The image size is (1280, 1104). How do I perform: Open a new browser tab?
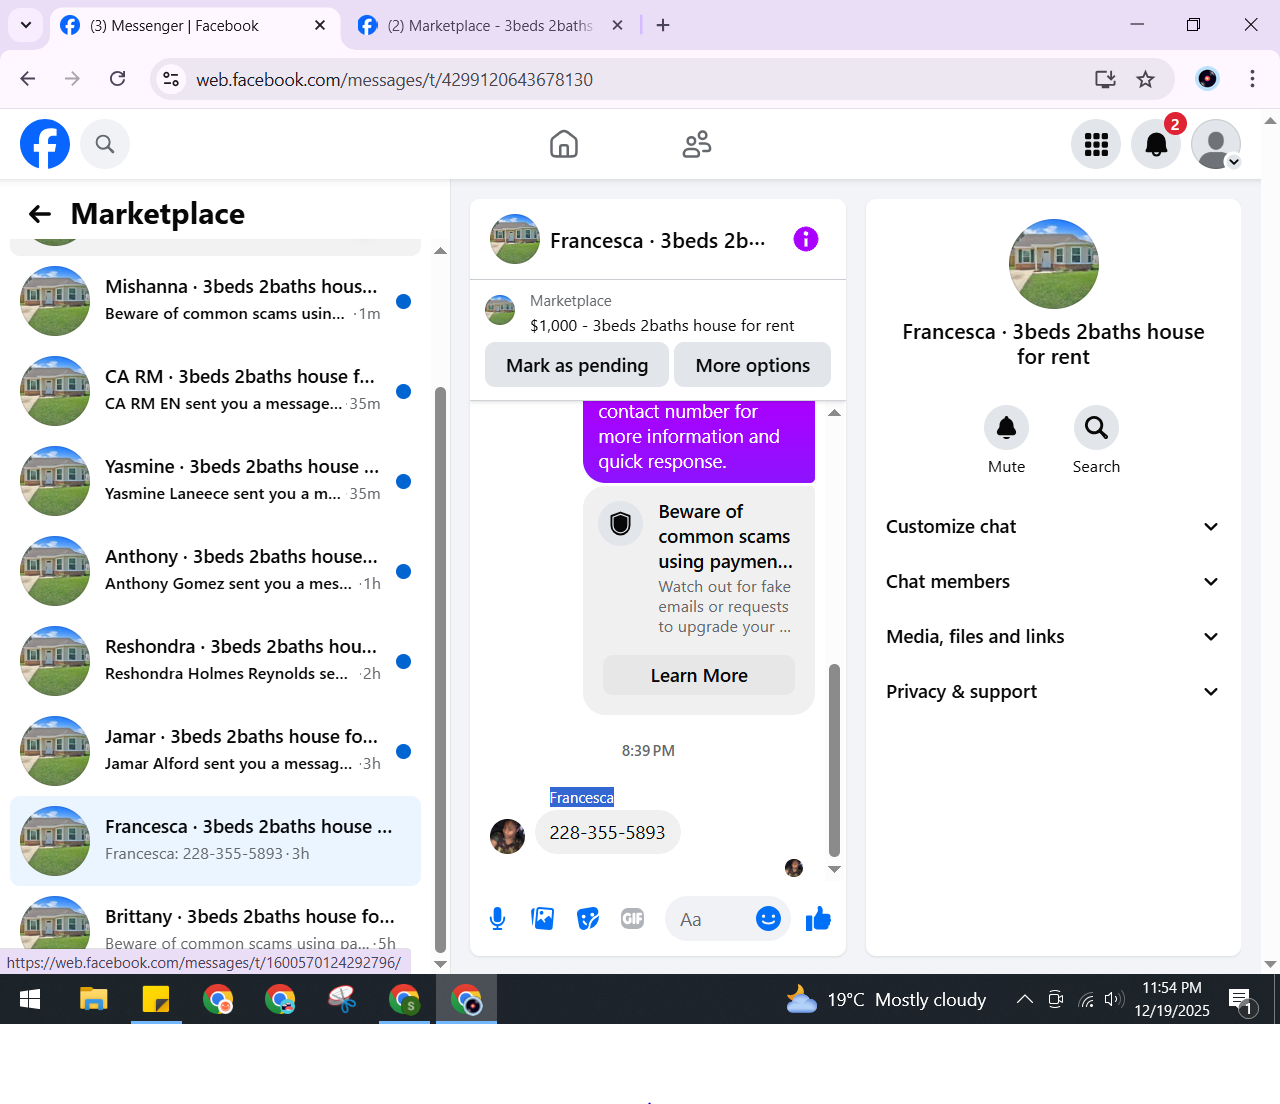coord(663,25)
